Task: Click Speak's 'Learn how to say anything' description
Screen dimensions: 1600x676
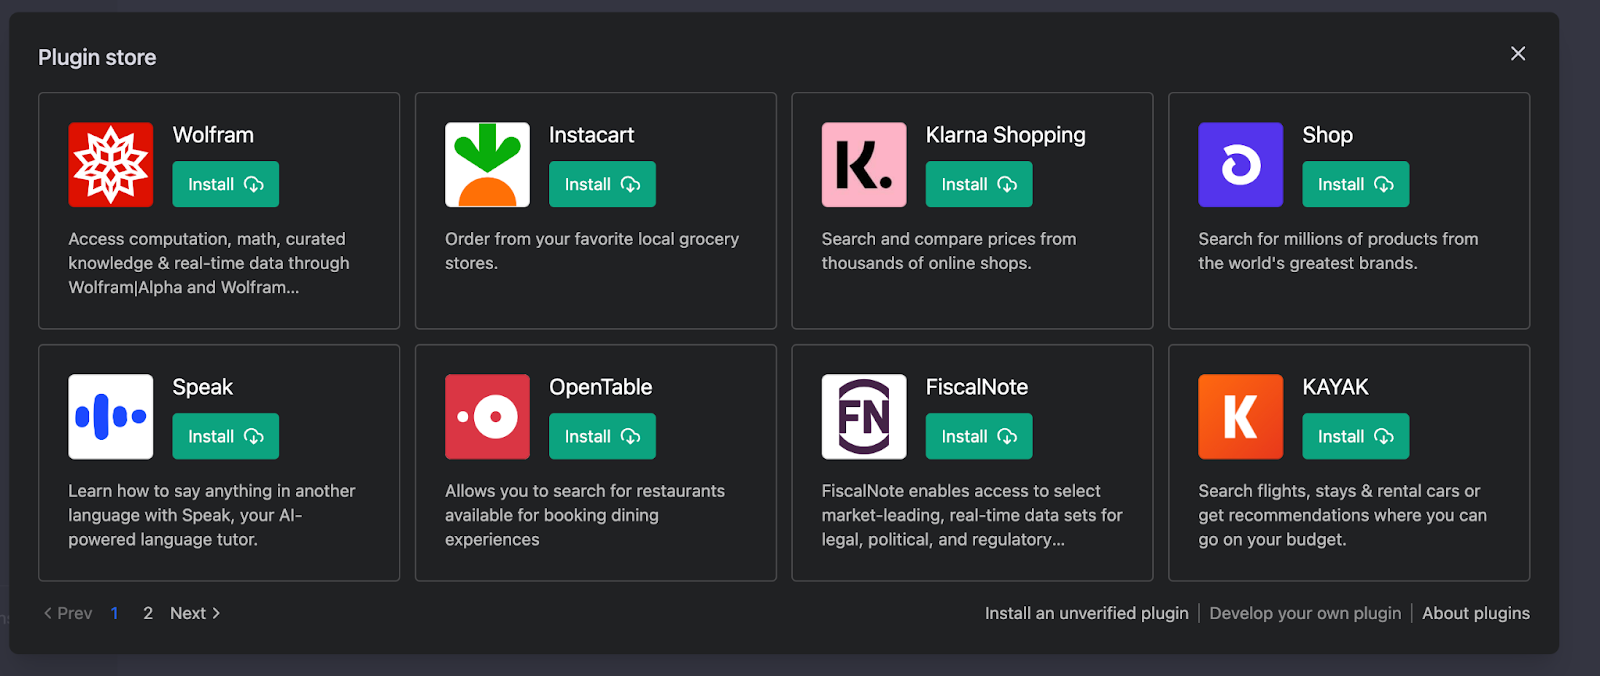Action: tap(212, 515)
